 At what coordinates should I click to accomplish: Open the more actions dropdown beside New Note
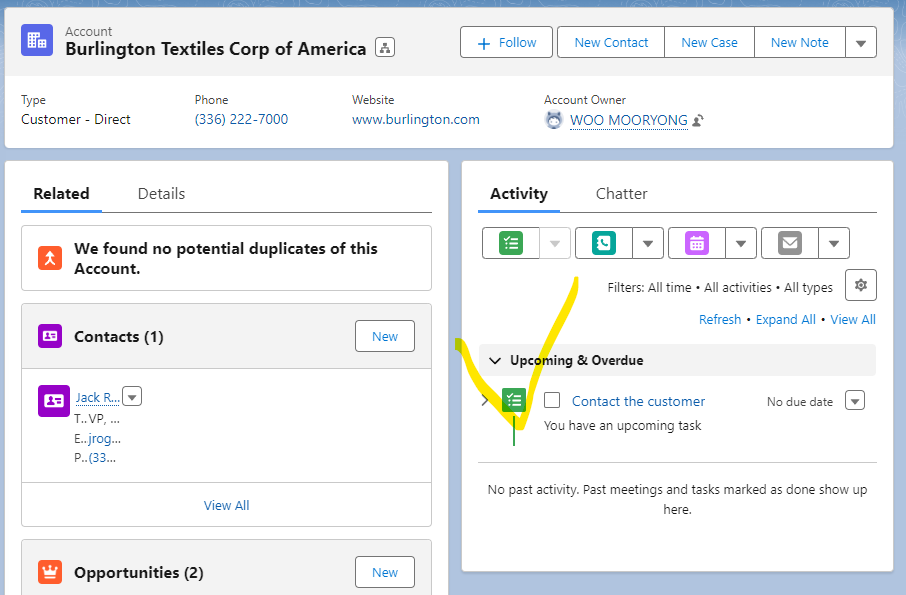click(861, 43)
